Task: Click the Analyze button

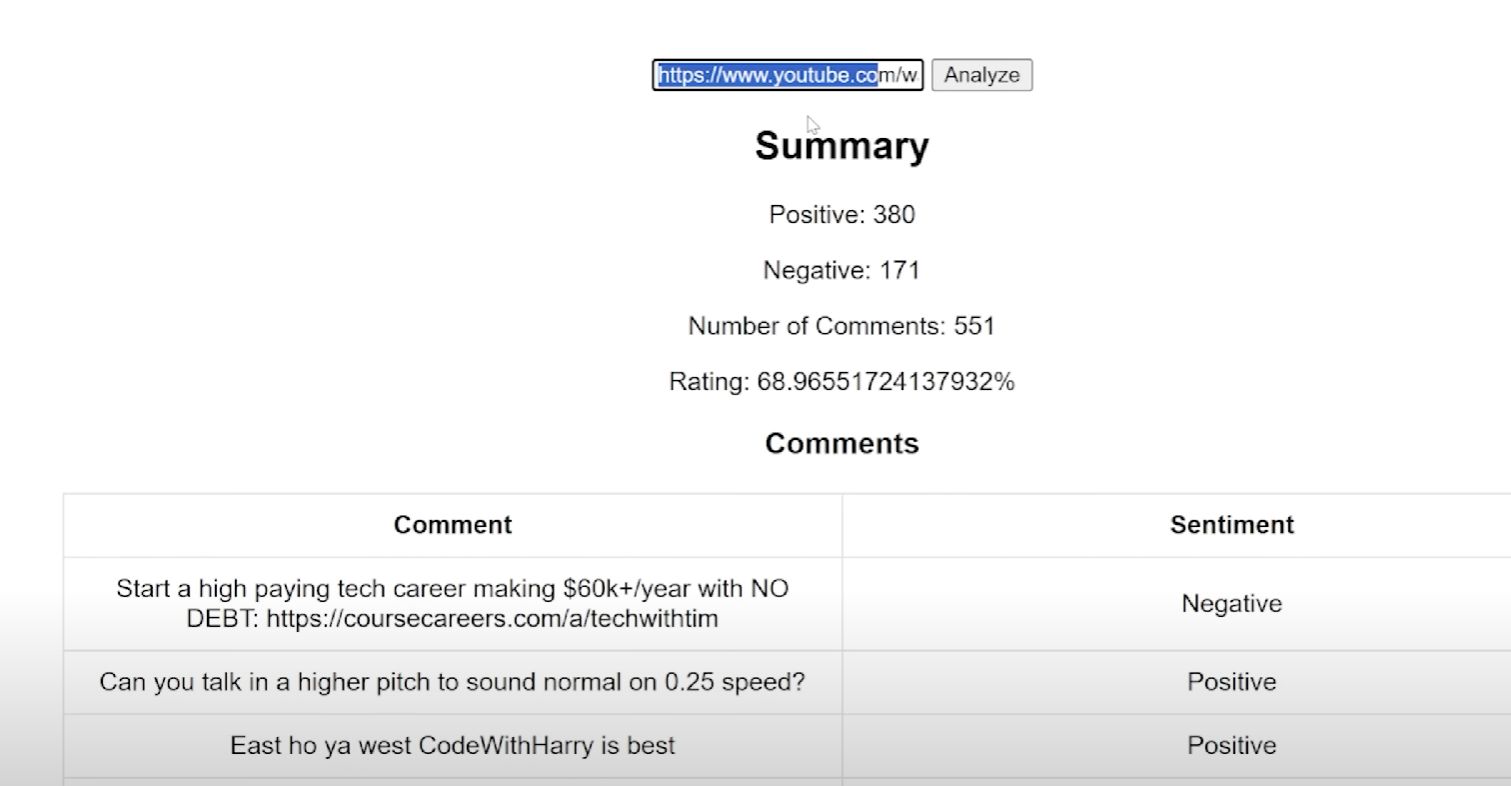Action: (x=982, y=75)
